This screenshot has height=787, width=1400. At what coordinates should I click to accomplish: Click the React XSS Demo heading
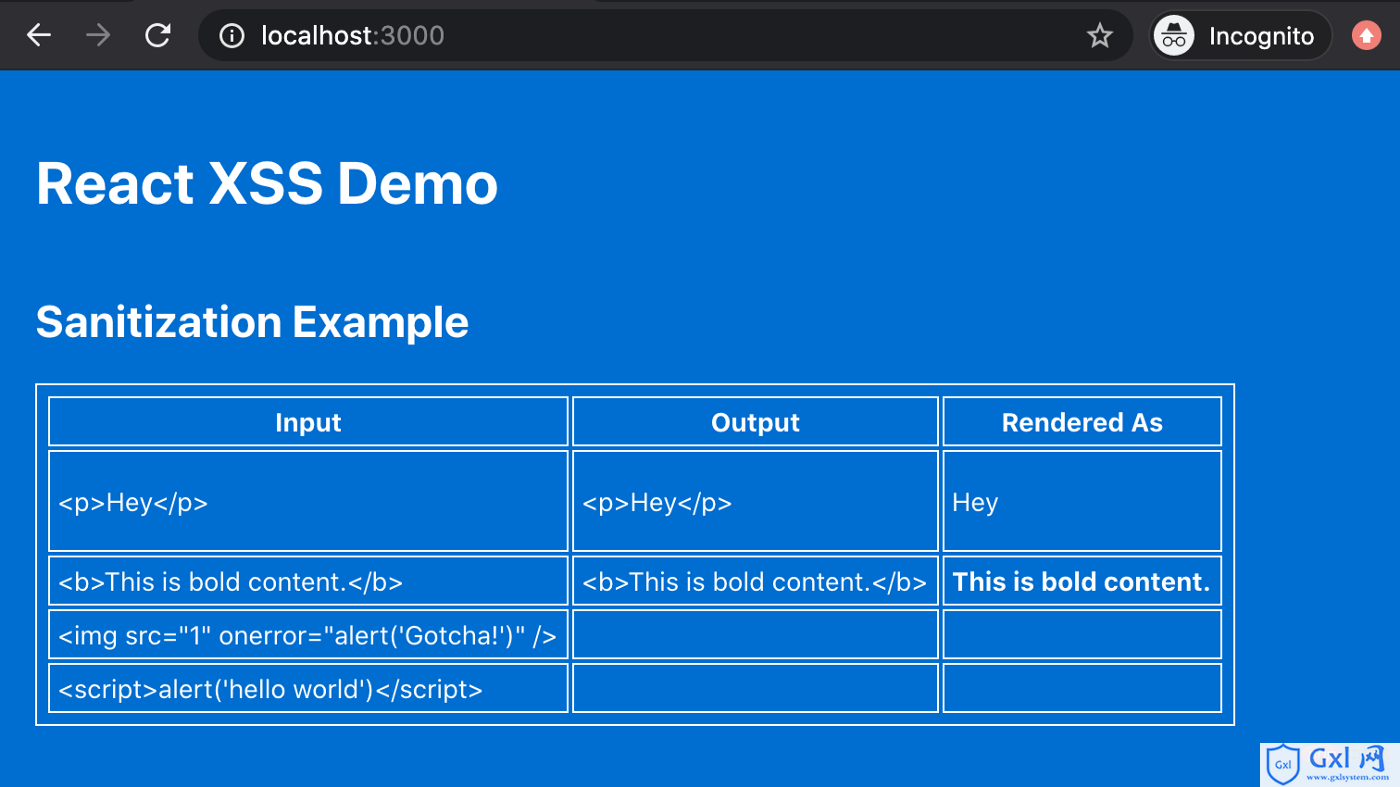(x=267, y=184)
